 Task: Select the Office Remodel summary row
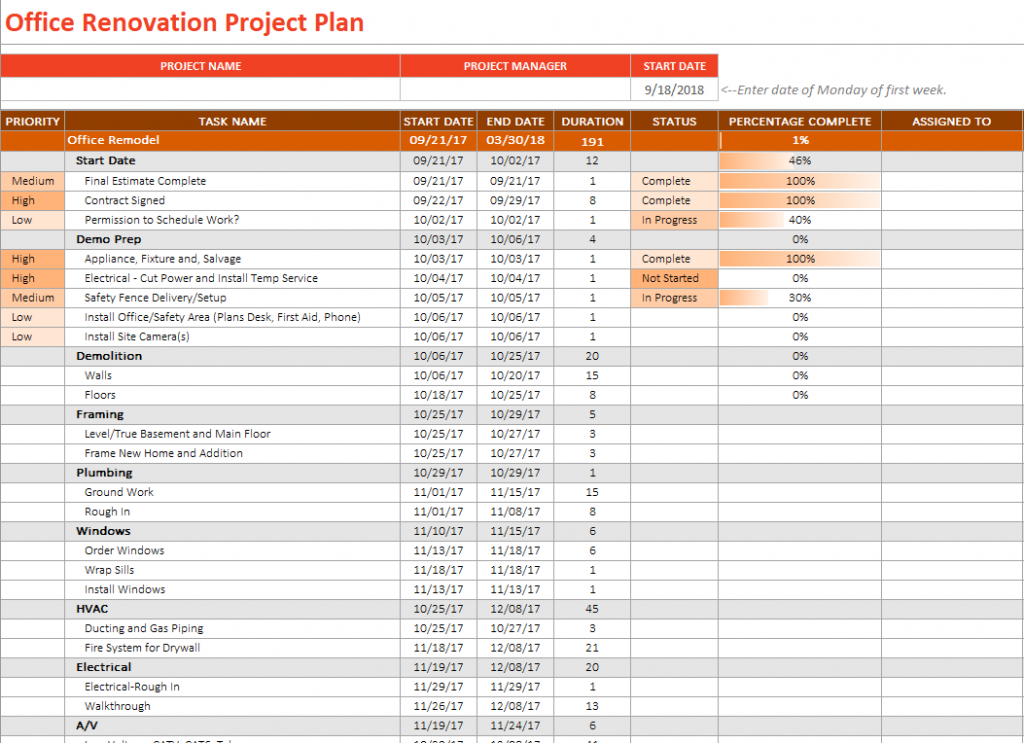(x=232, y=140)
